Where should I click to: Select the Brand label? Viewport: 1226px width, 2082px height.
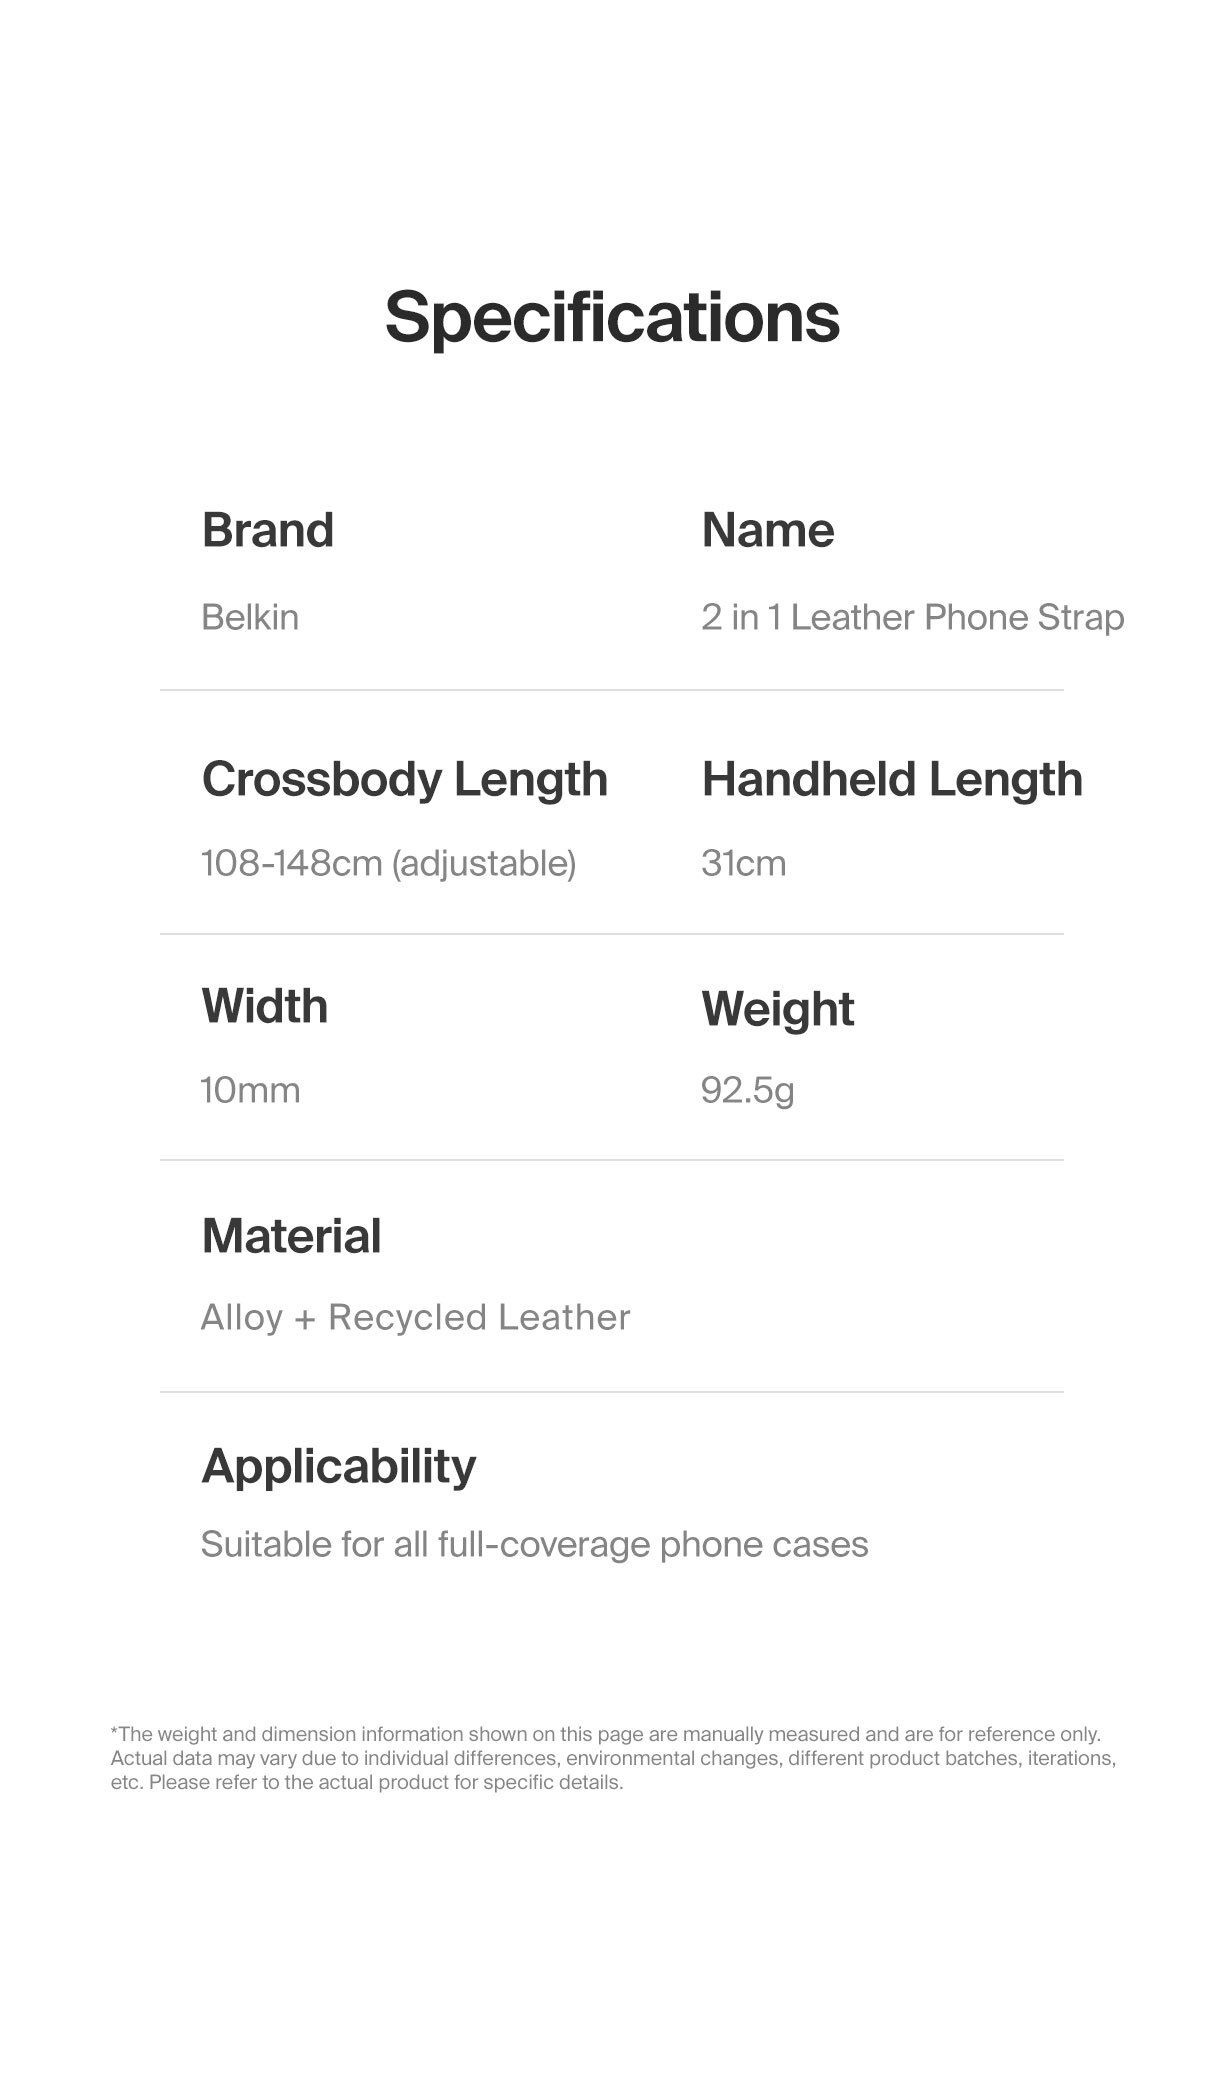pyautogui.click(x=267, y=530)
